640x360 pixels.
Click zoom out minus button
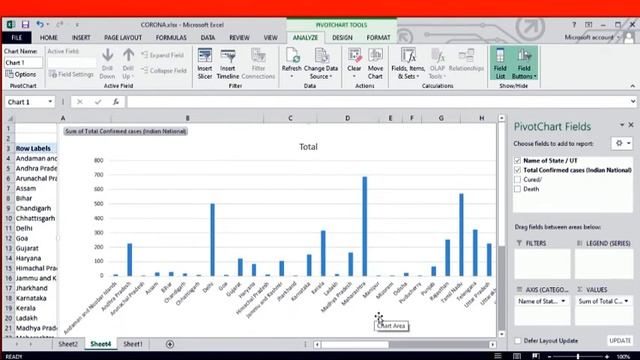coord(549,356)
